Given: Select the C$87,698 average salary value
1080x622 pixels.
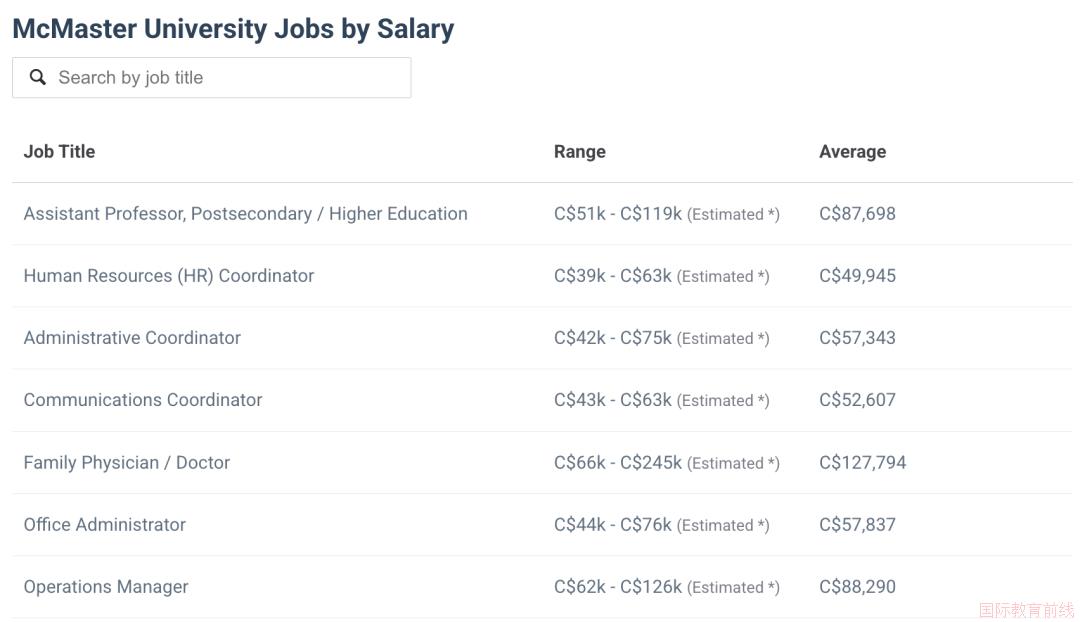Looking at the screenshot, I should click(x=858, y=214).
